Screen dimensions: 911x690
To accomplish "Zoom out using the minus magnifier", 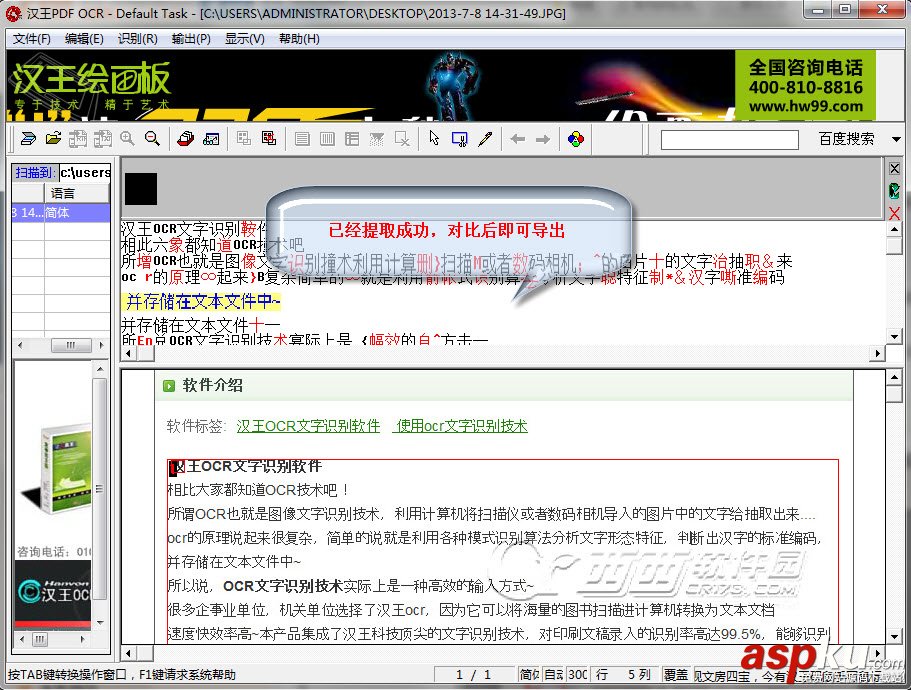I will [x=152, y=138].
